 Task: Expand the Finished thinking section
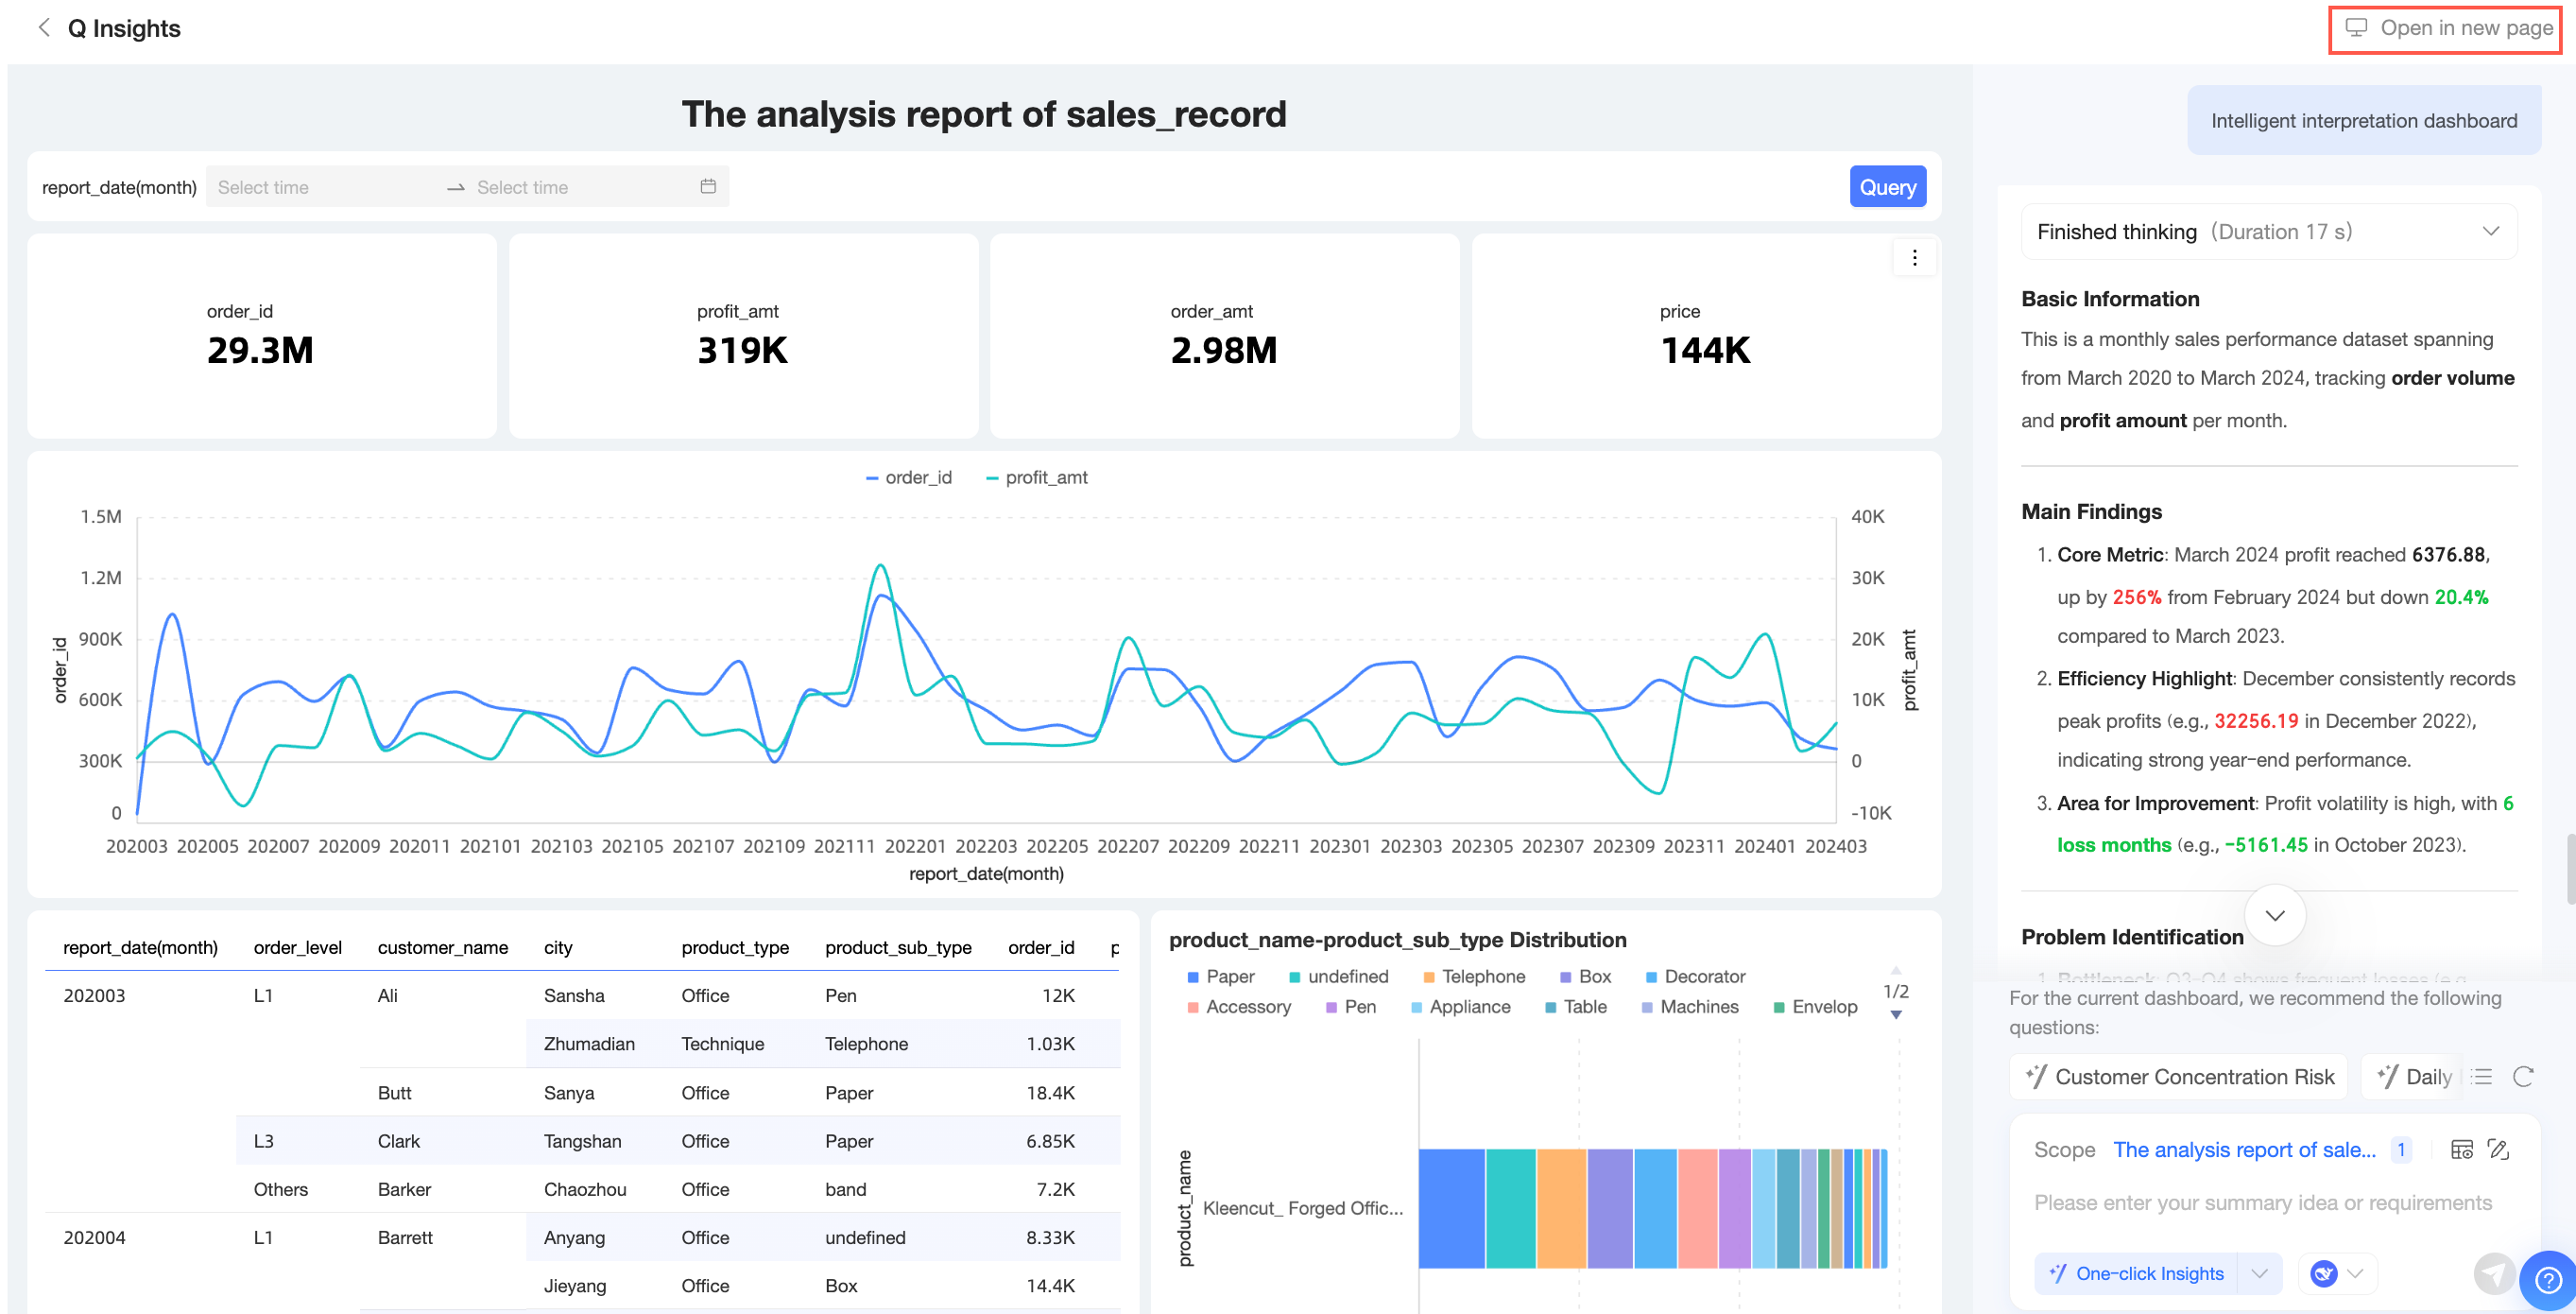pyautogui.click(x=2490, y=232)
